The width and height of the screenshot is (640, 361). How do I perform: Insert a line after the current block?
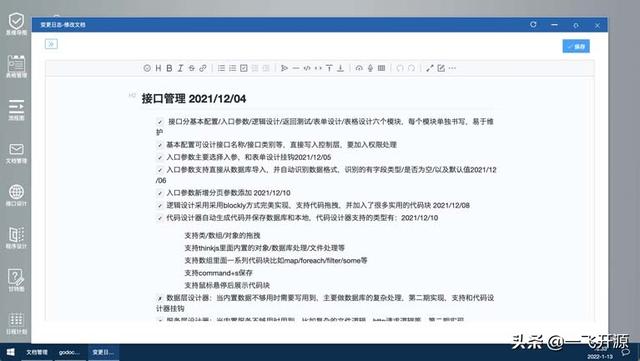coord(340,68)
